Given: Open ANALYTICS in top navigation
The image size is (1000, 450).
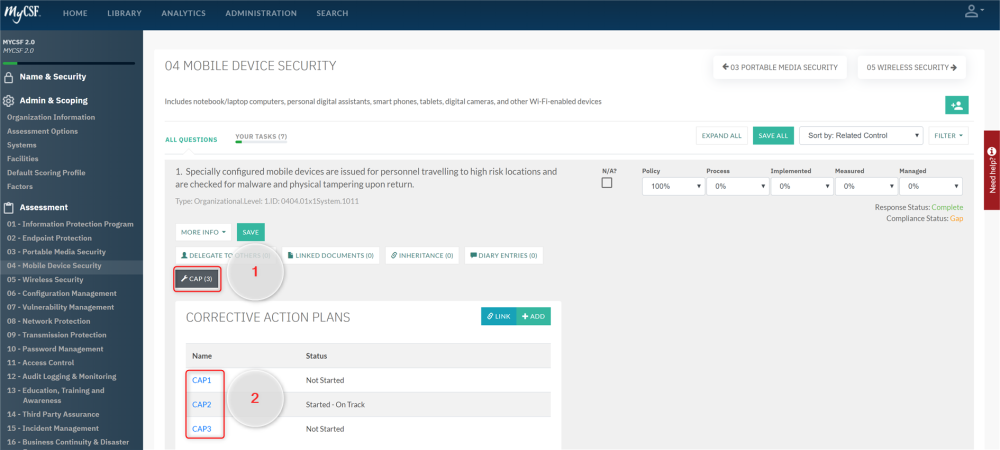Looking at the screenshot, I should (x=184, y=13).
